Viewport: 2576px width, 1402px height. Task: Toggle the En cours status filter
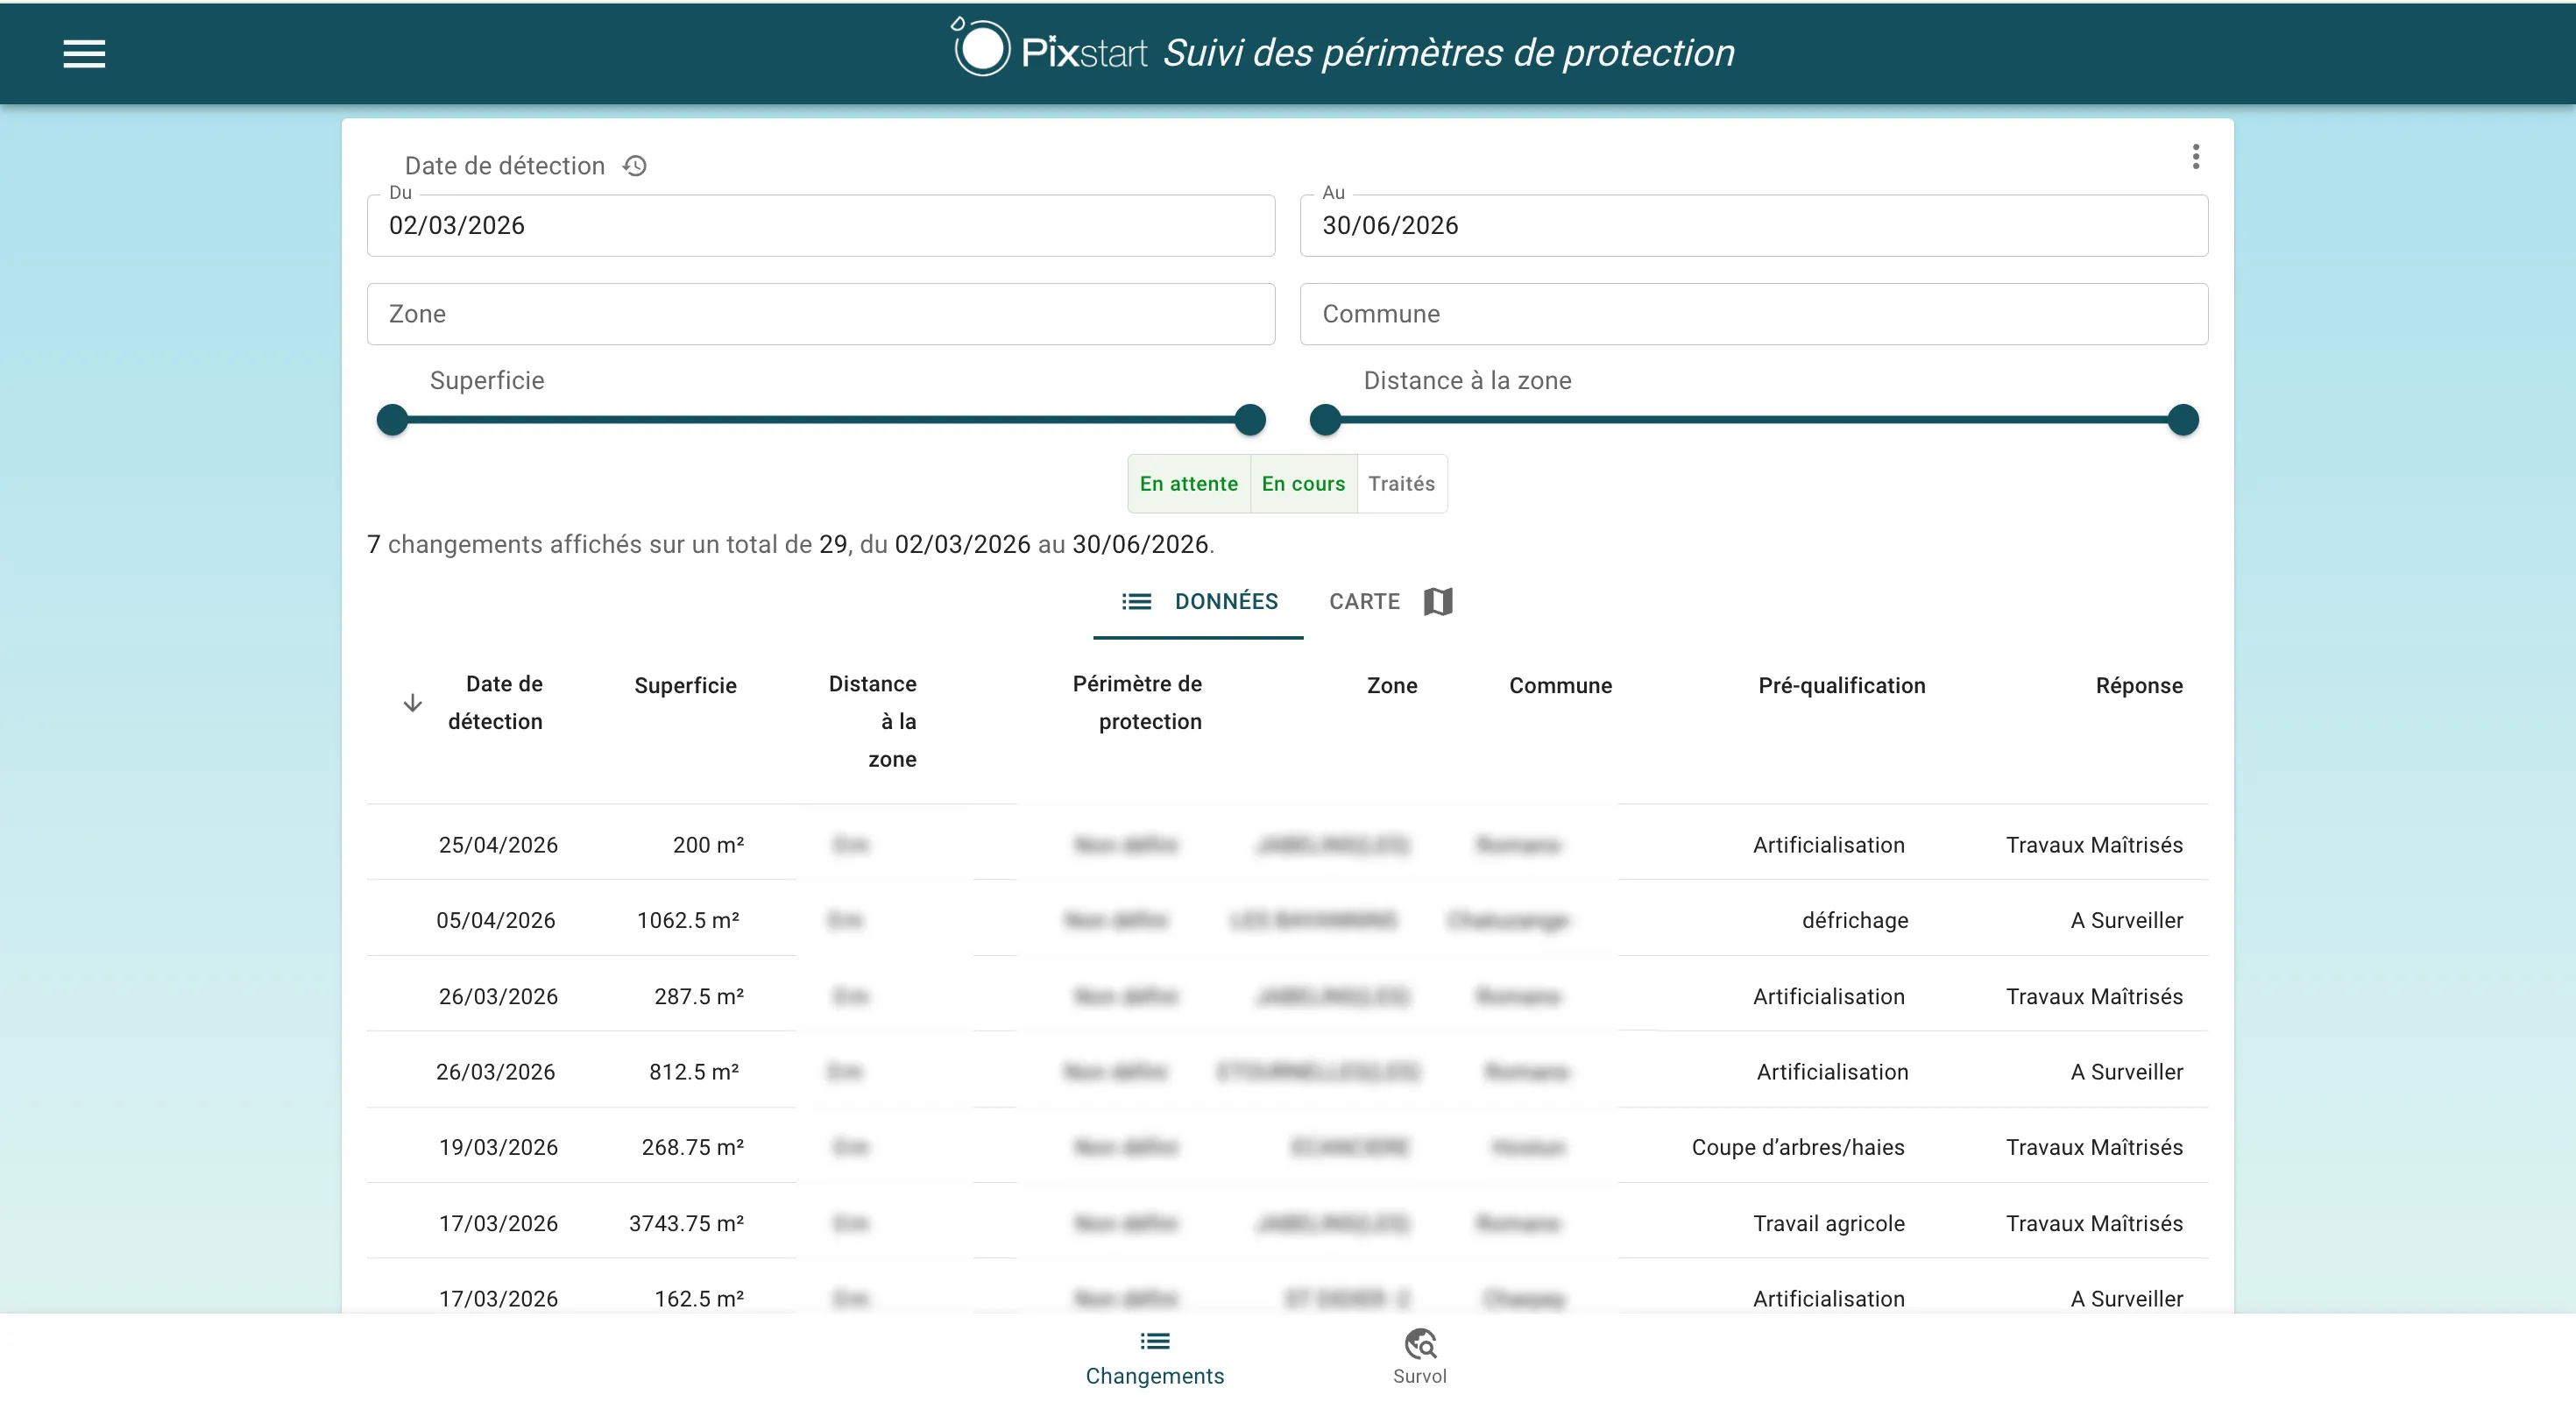click(1303, 484)
